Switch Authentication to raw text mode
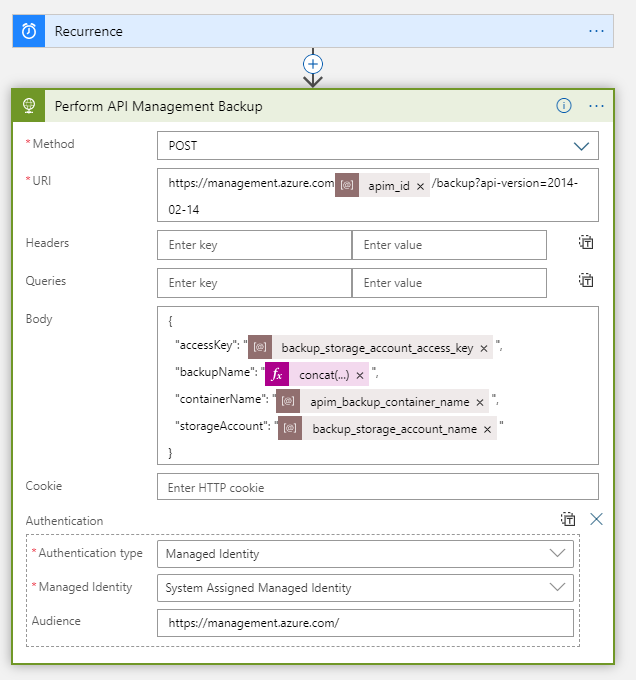 (x=568, y=519)
